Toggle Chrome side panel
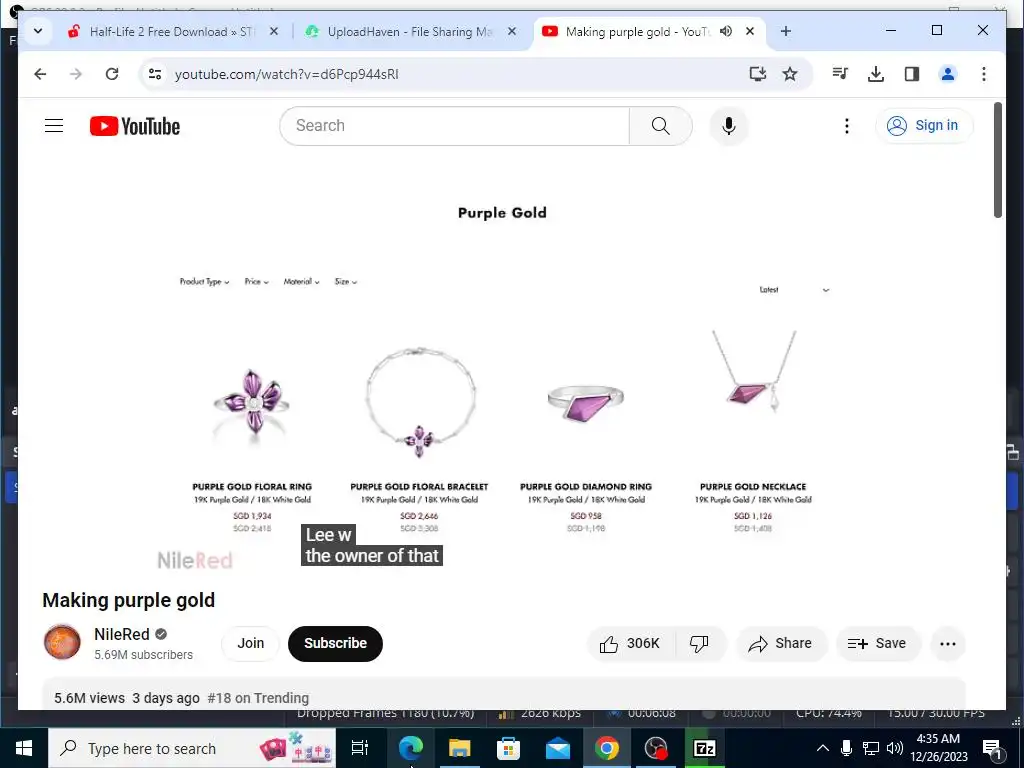1024x768 pixels. (x=912, y=74)
